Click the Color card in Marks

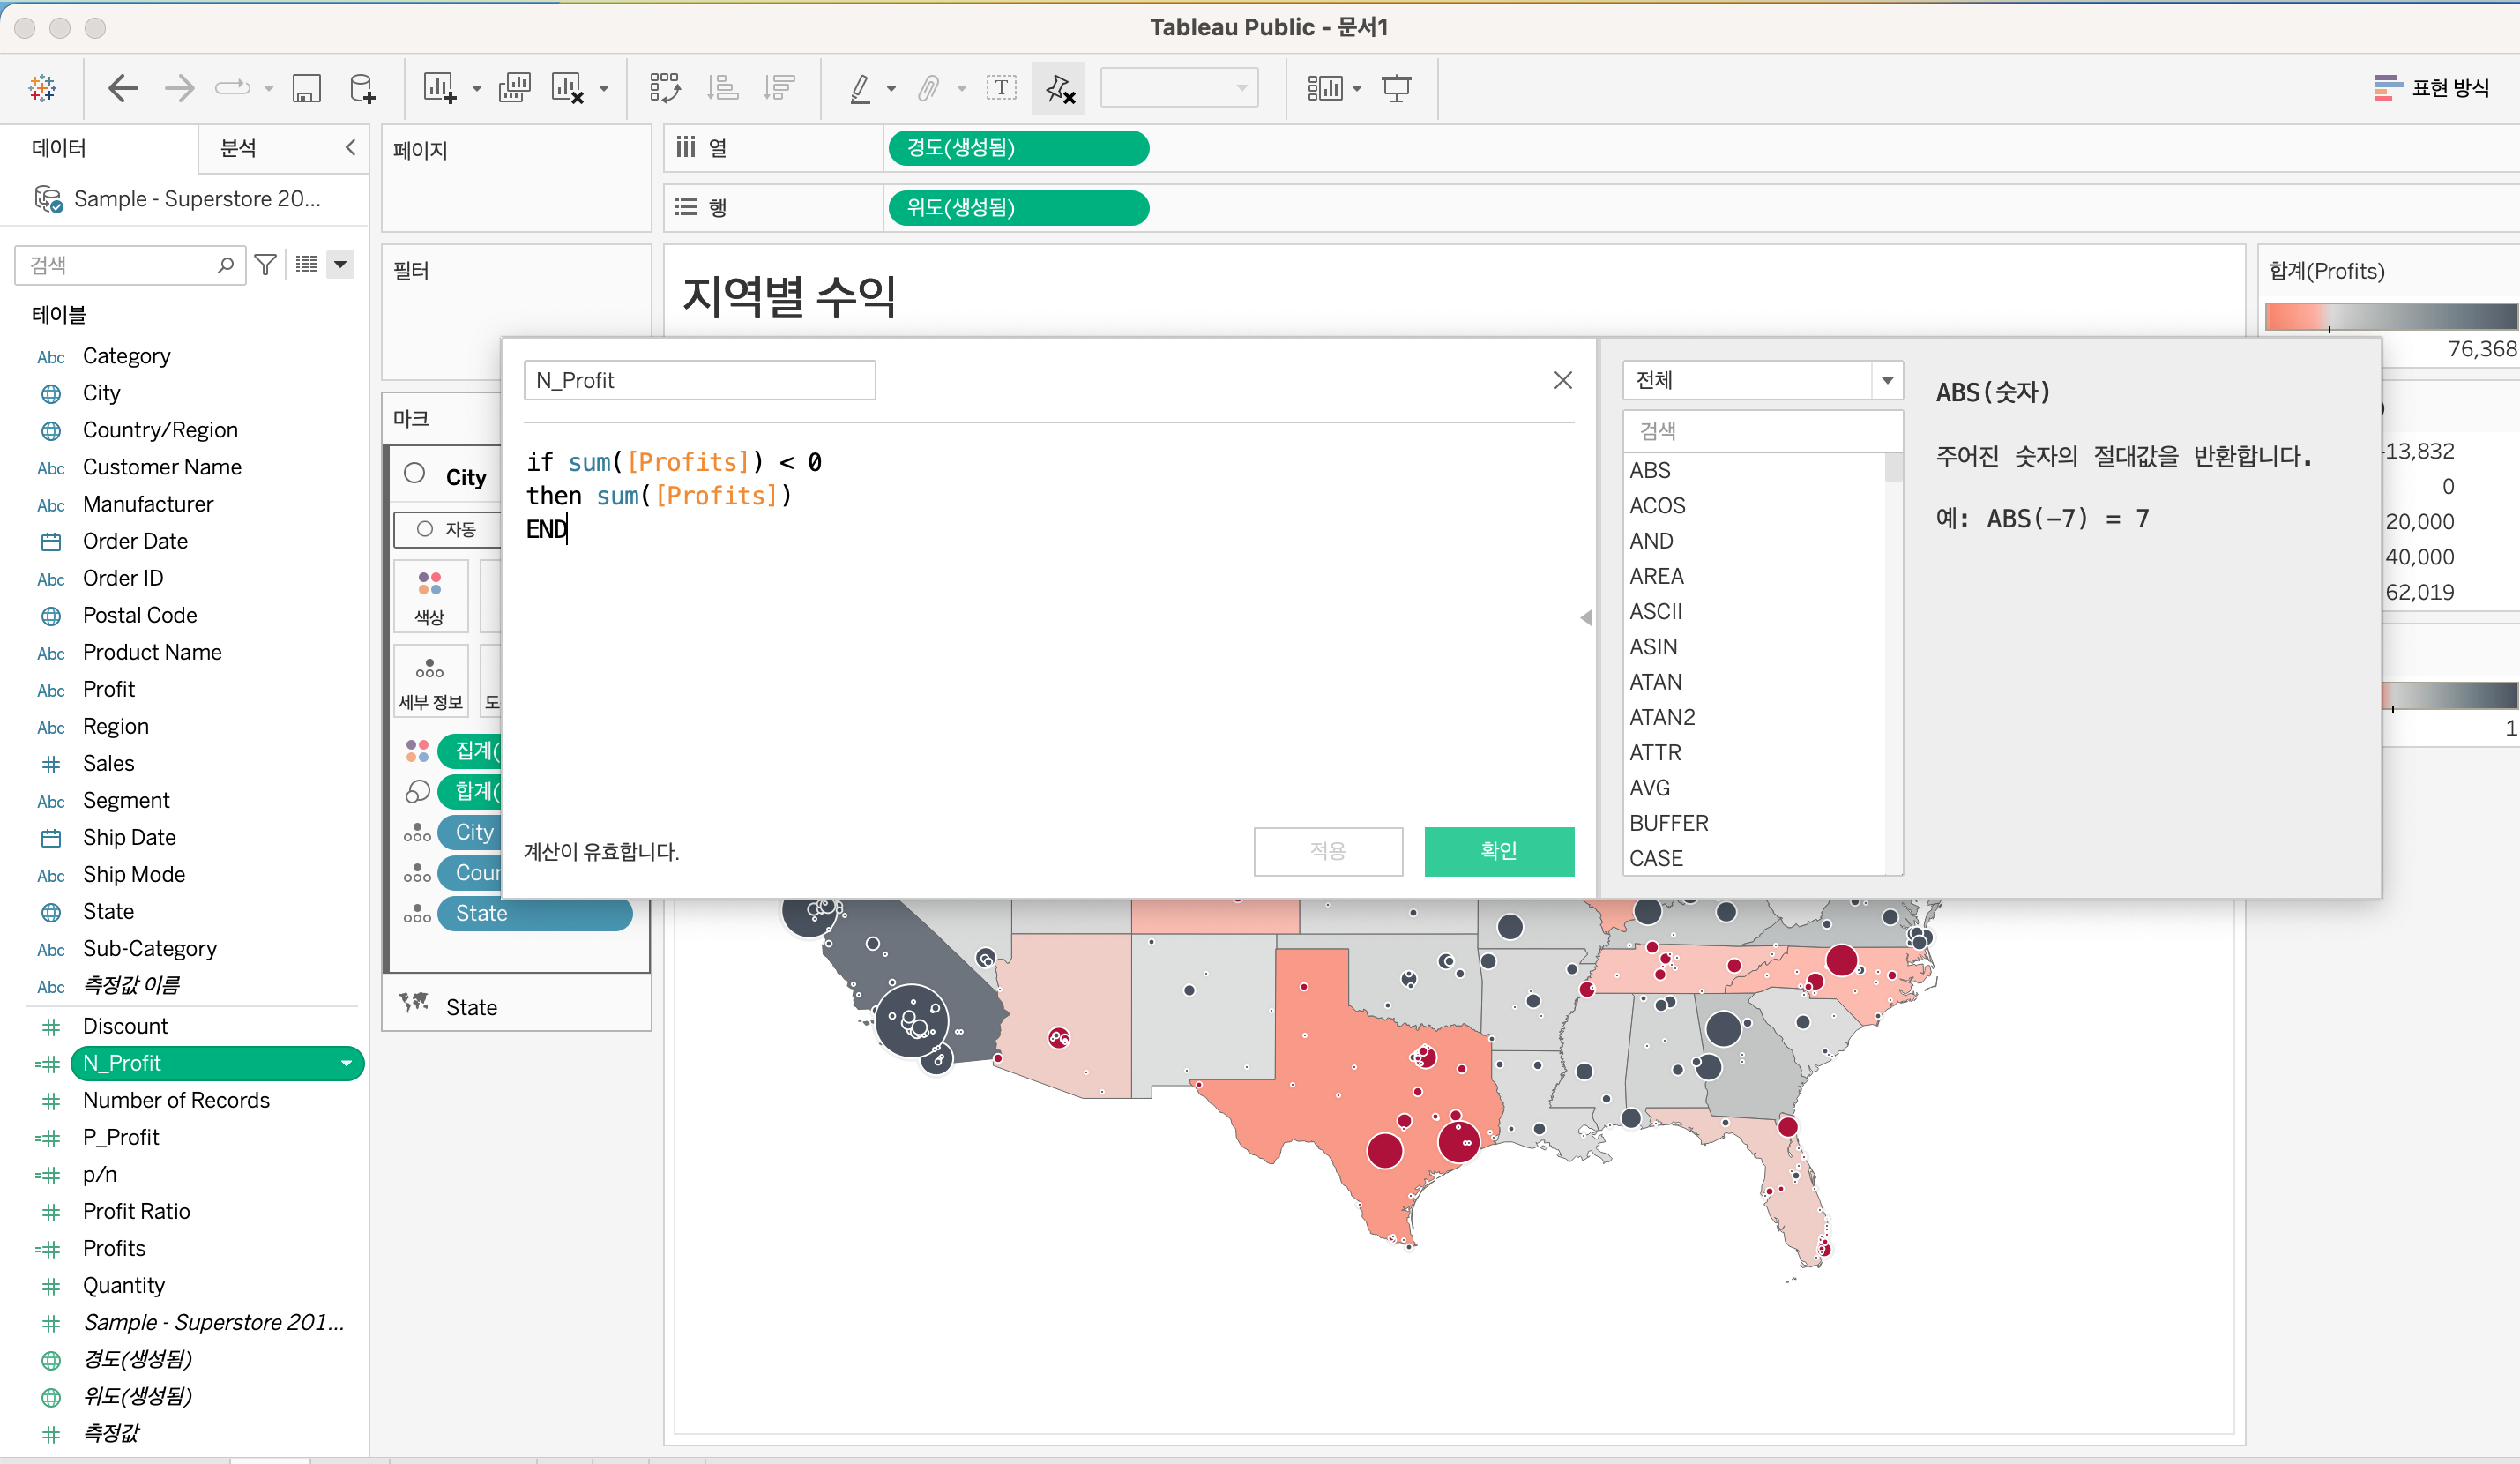coord(430,597)
